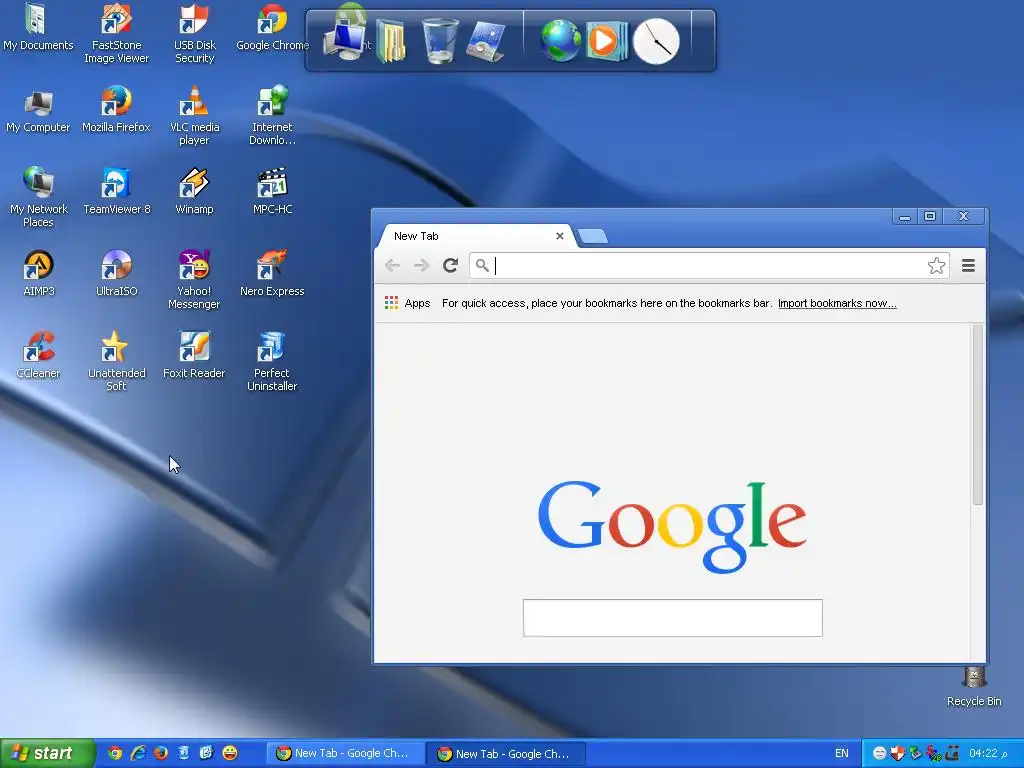Launch TeamViewer 8 shortcut
The height and width of the screenshot is (768, 1024).
116,191
